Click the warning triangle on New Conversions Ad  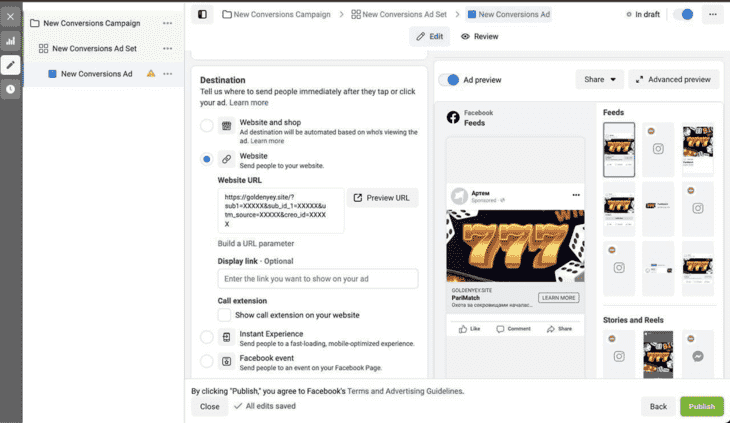pyautogui.click(x=151, y=74)
